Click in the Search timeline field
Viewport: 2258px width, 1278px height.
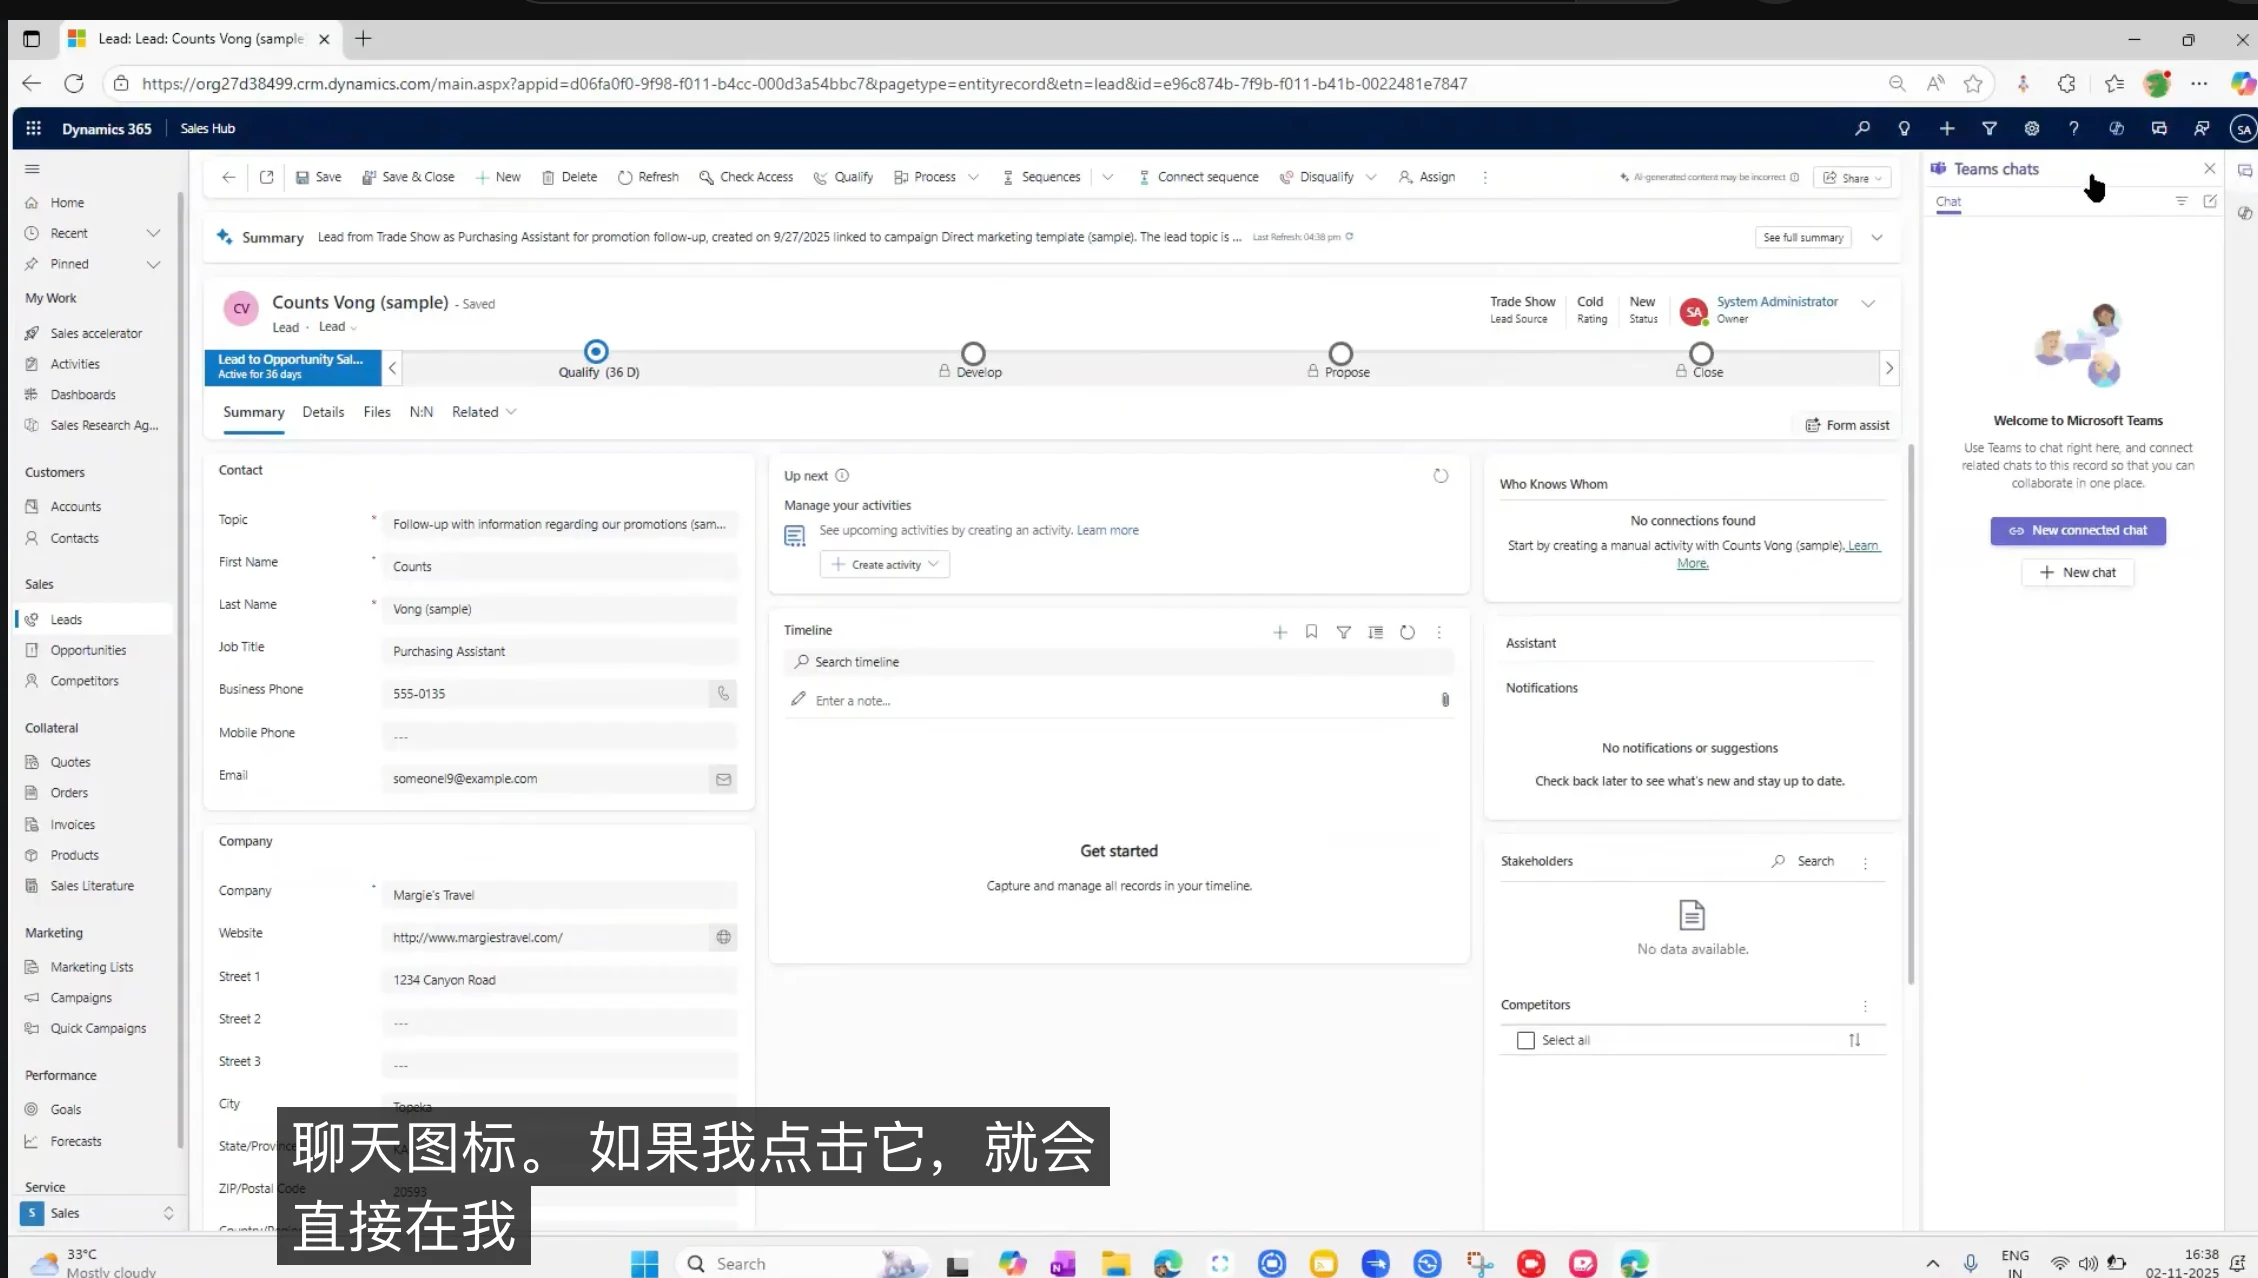point(1118,662)
